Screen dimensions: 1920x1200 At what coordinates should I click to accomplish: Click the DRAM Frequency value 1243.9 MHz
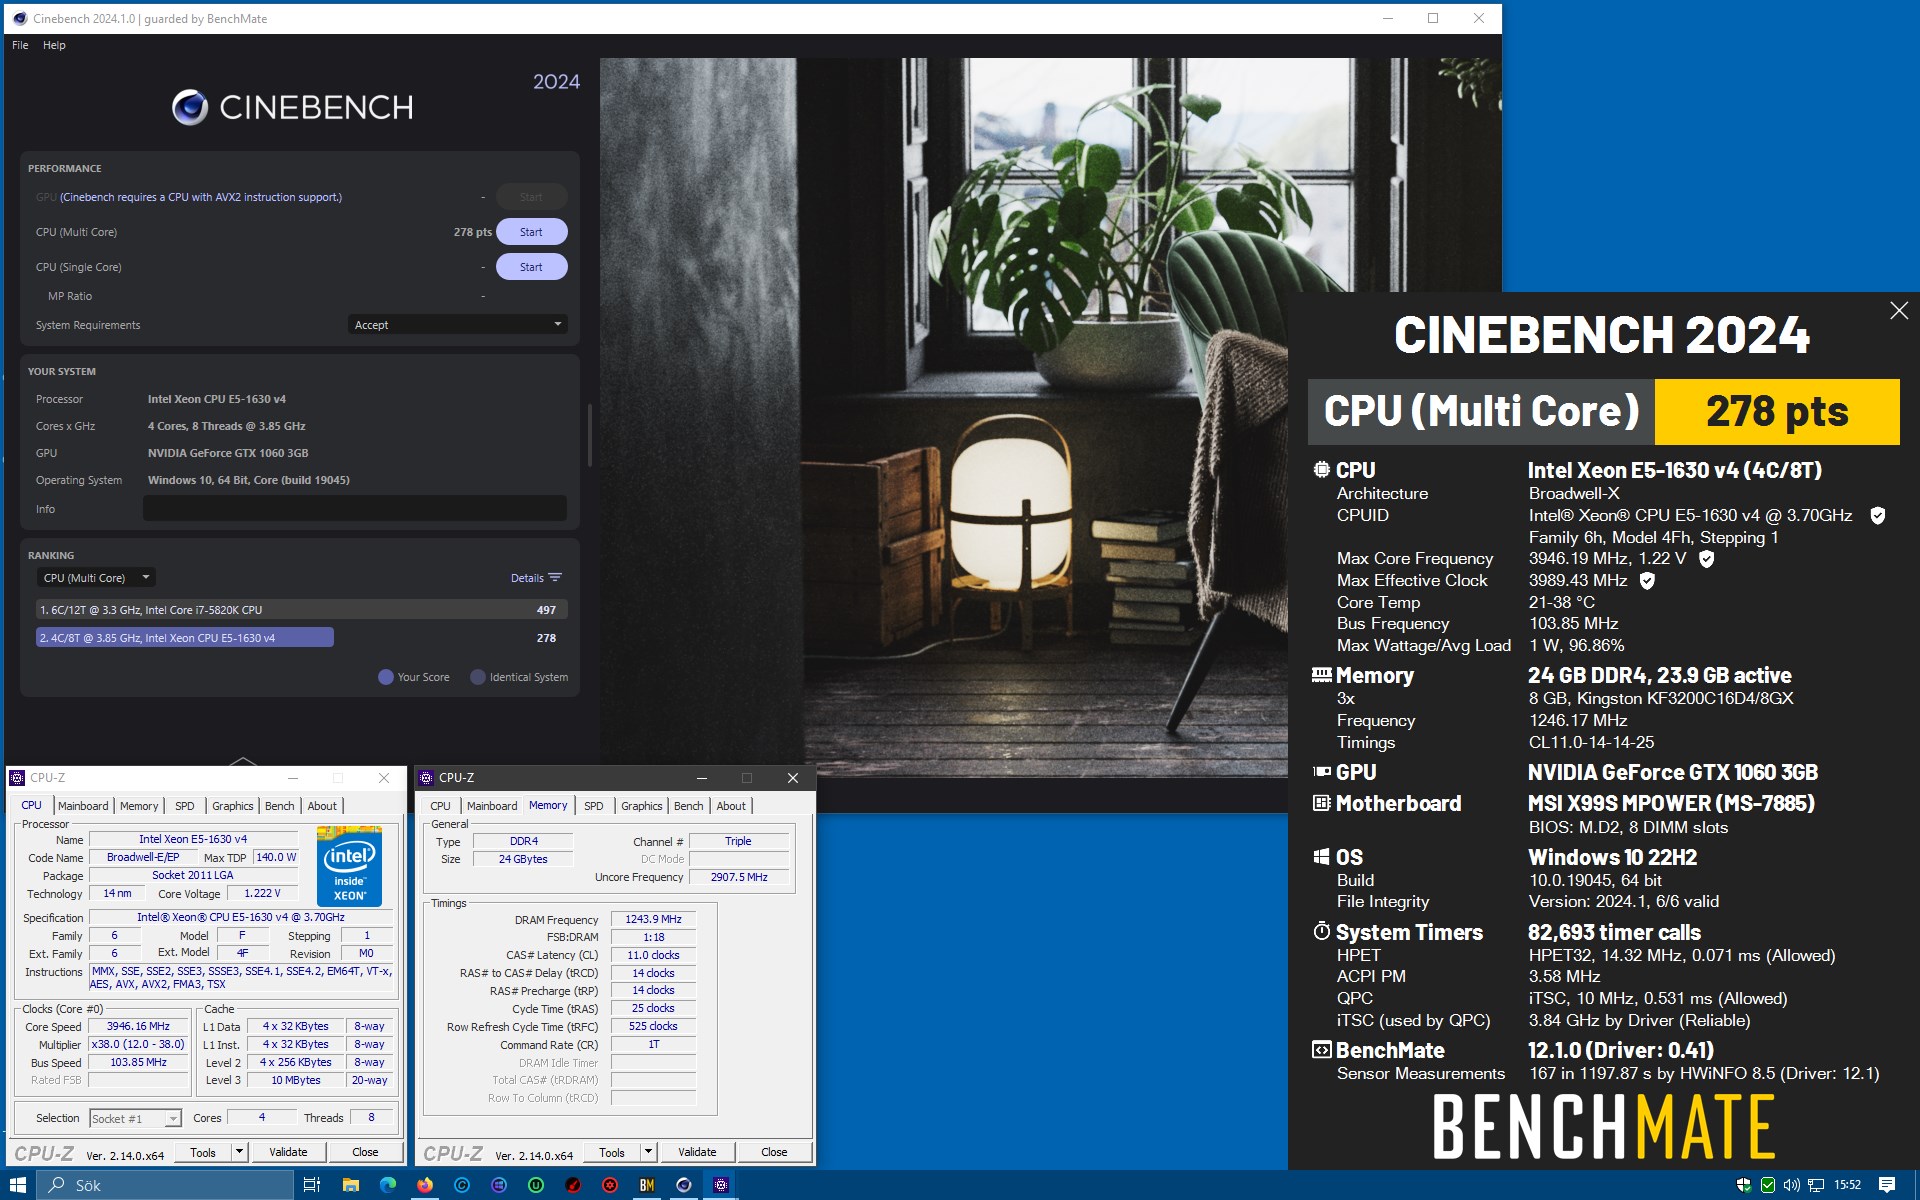click(x=653, y=920)
